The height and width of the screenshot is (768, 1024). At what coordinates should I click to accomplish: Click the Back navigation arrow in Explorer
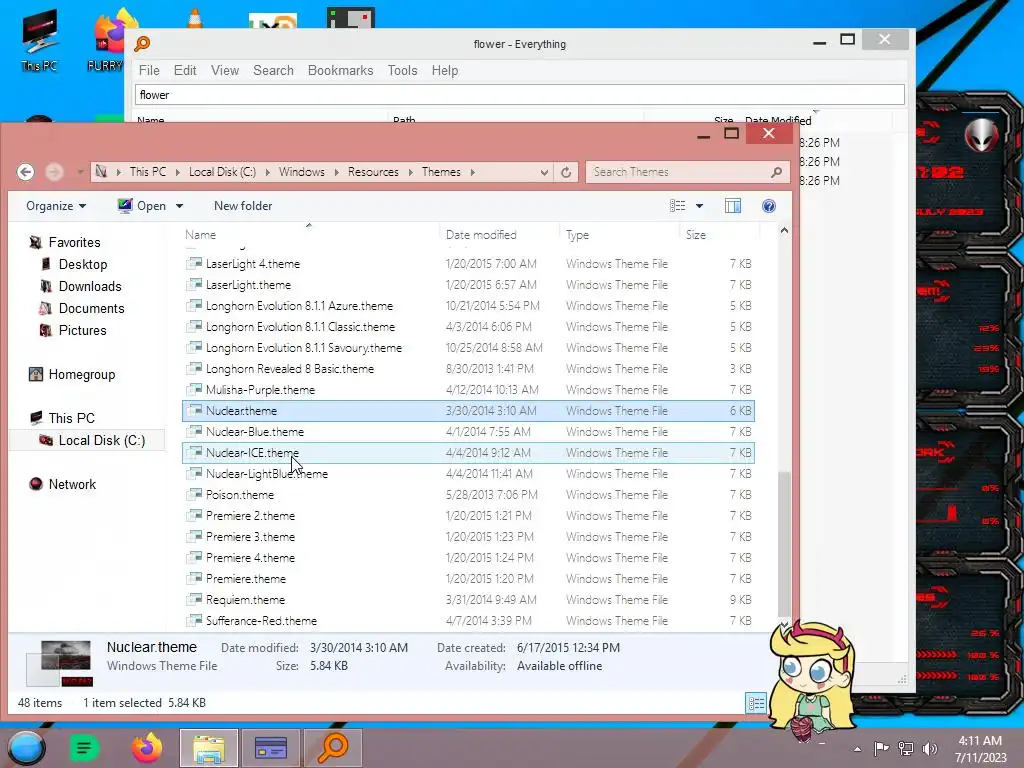pos(25,172)
